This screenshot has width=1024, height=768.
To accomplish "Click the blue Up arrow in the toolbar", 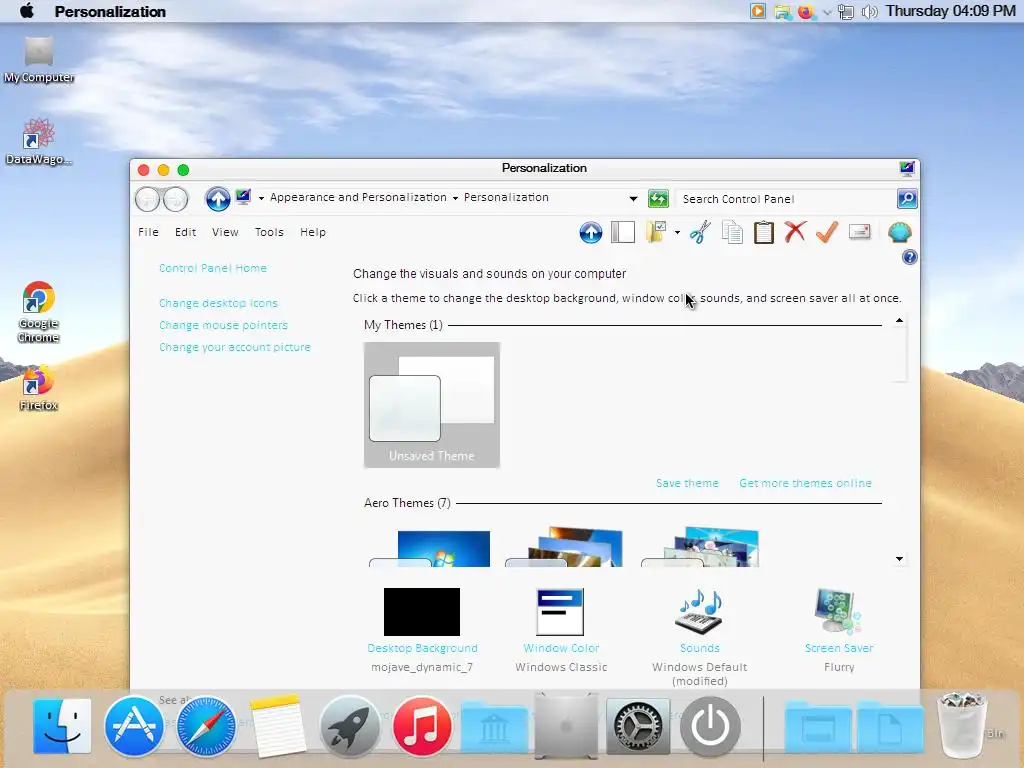I will coord(590,232).
